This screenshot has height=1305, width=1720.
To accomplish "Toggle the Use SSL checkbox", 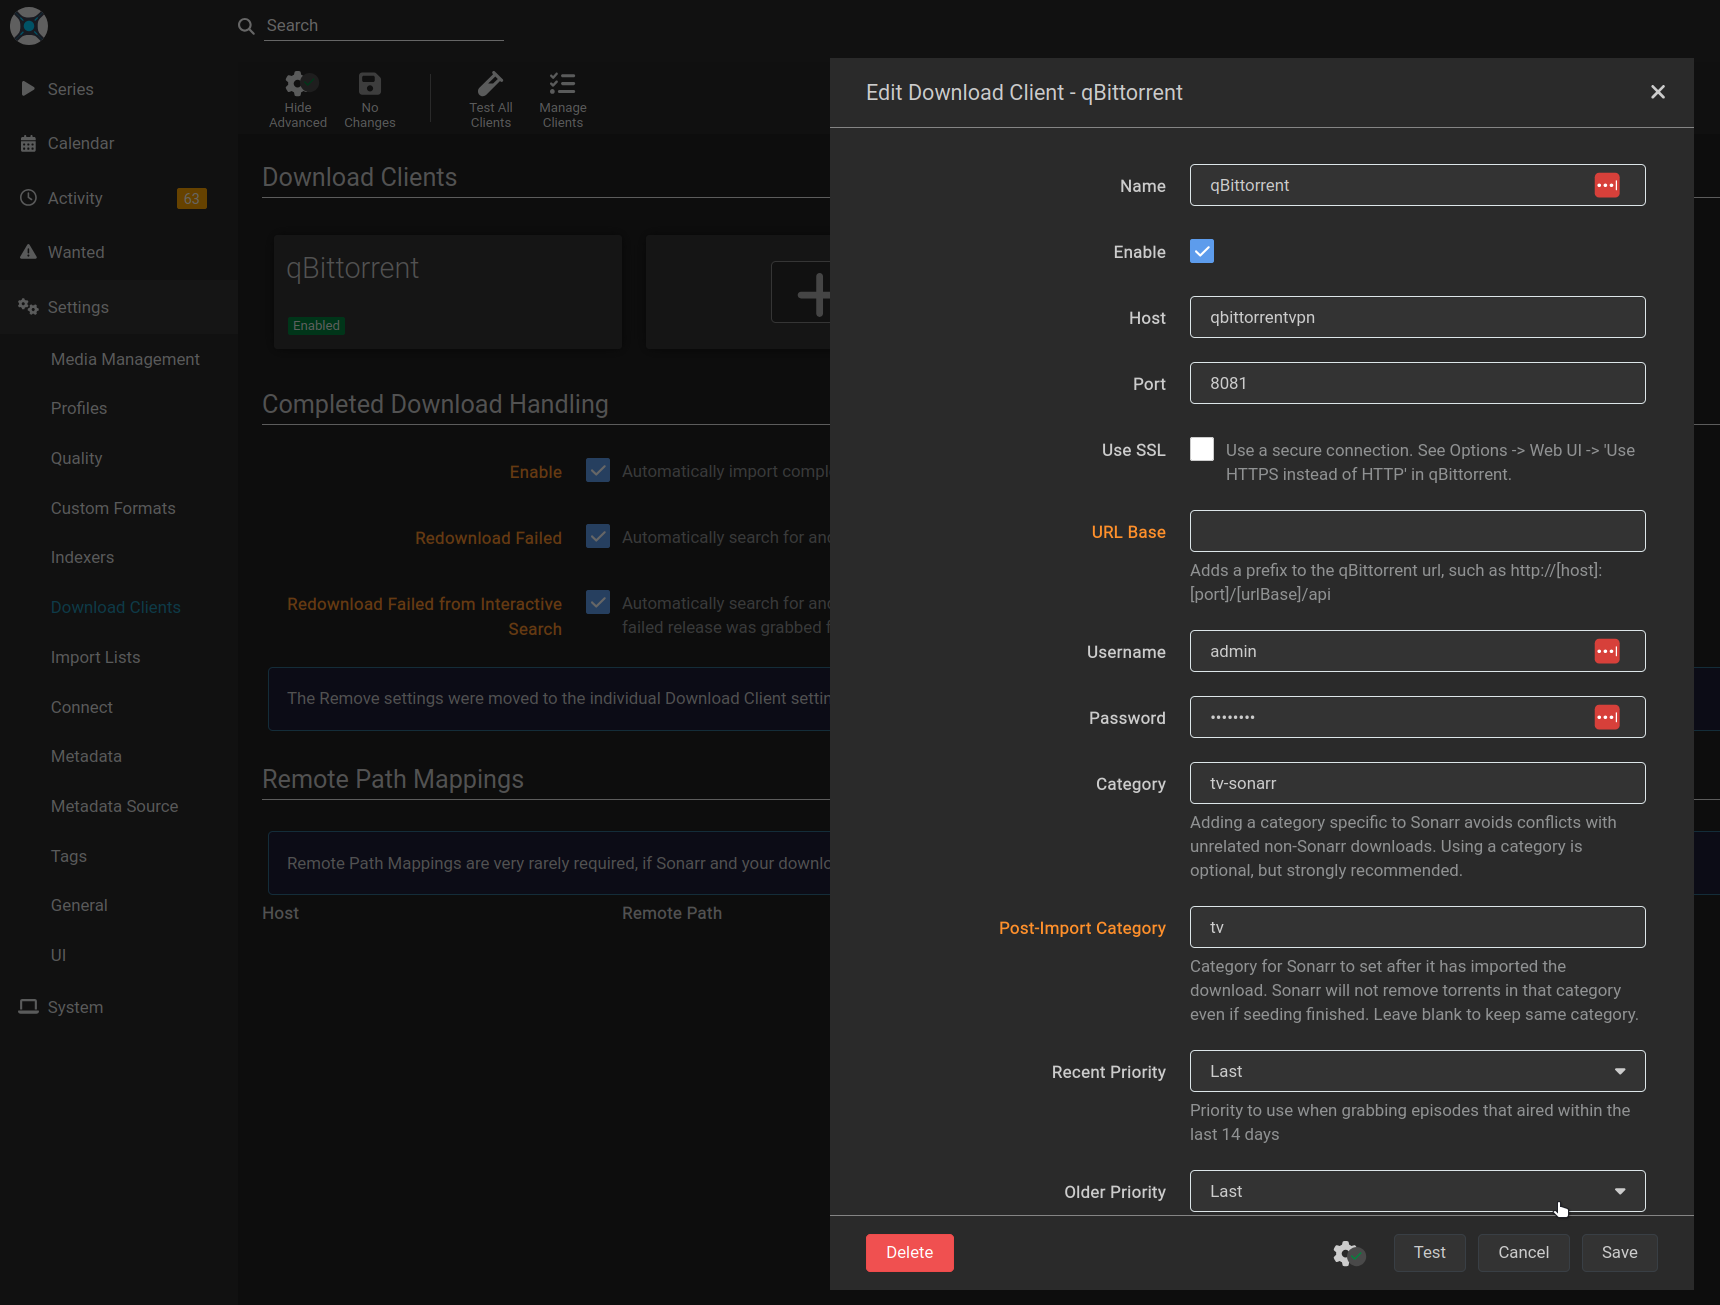I will tap(1202, 449).
